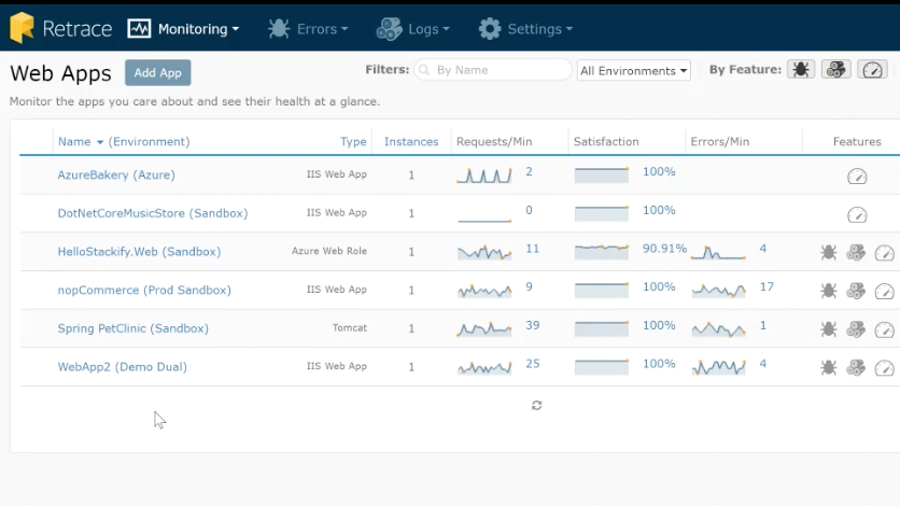Click HelloStackify.Web gauge icon
The width and height of the screenshot is (900, 506).
point(884,252)
